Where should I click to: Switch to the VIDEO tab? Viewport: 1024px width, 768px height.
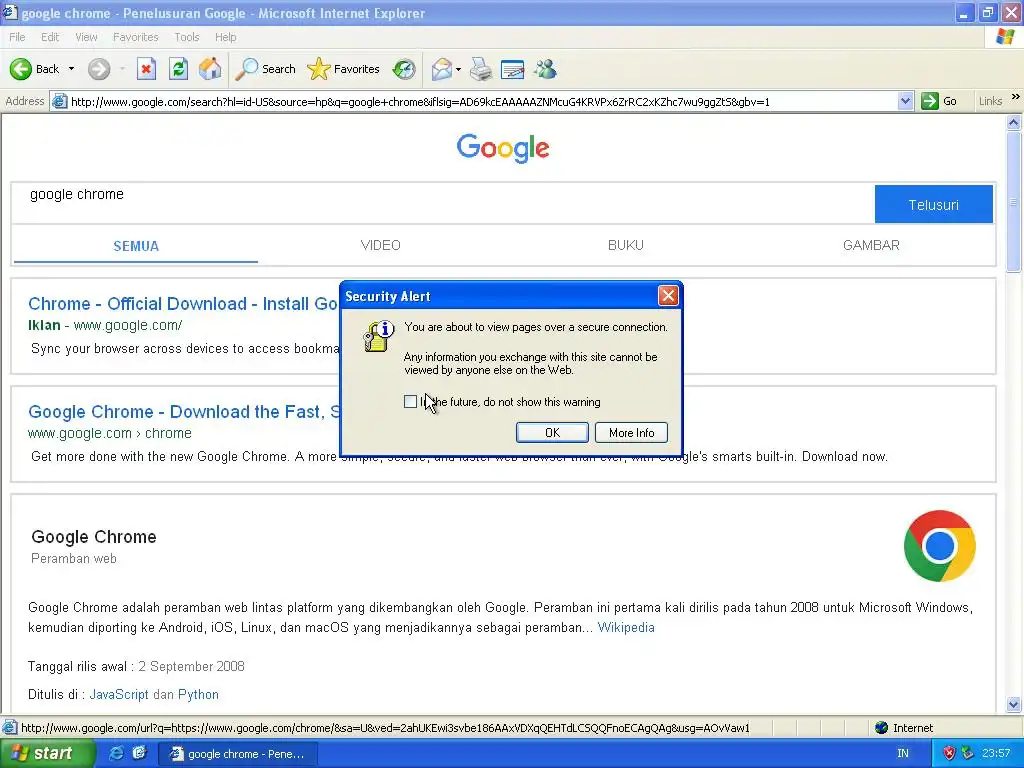(381, 246)
